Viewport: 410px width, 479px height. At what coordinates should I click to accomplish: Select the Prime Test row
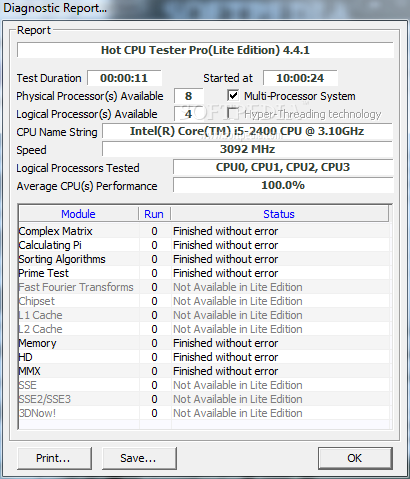pos(204,273)
